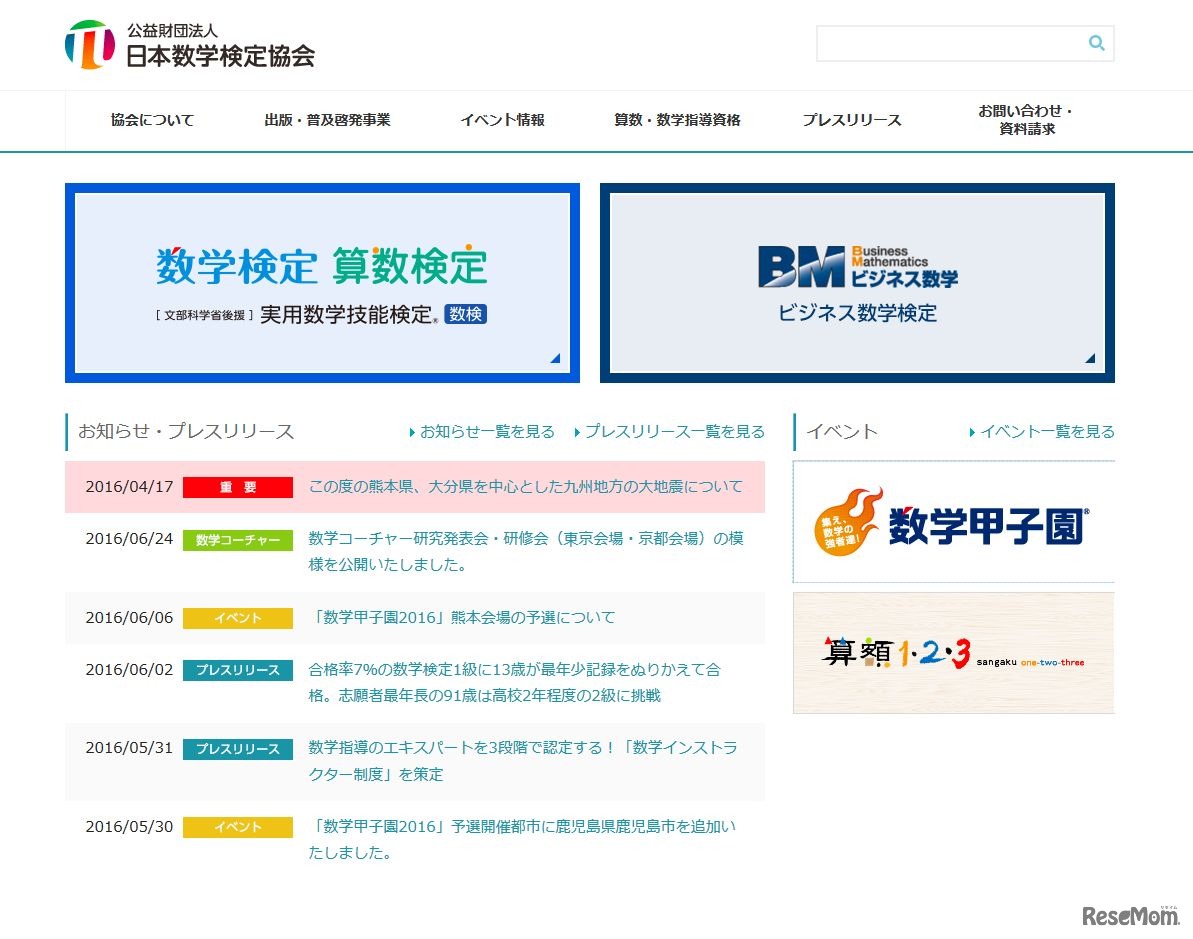Image resolution: width=1193 pixels, height=939 pixels.
Task: Click イベント tag dated 2016/06/06
Action: 238,618
